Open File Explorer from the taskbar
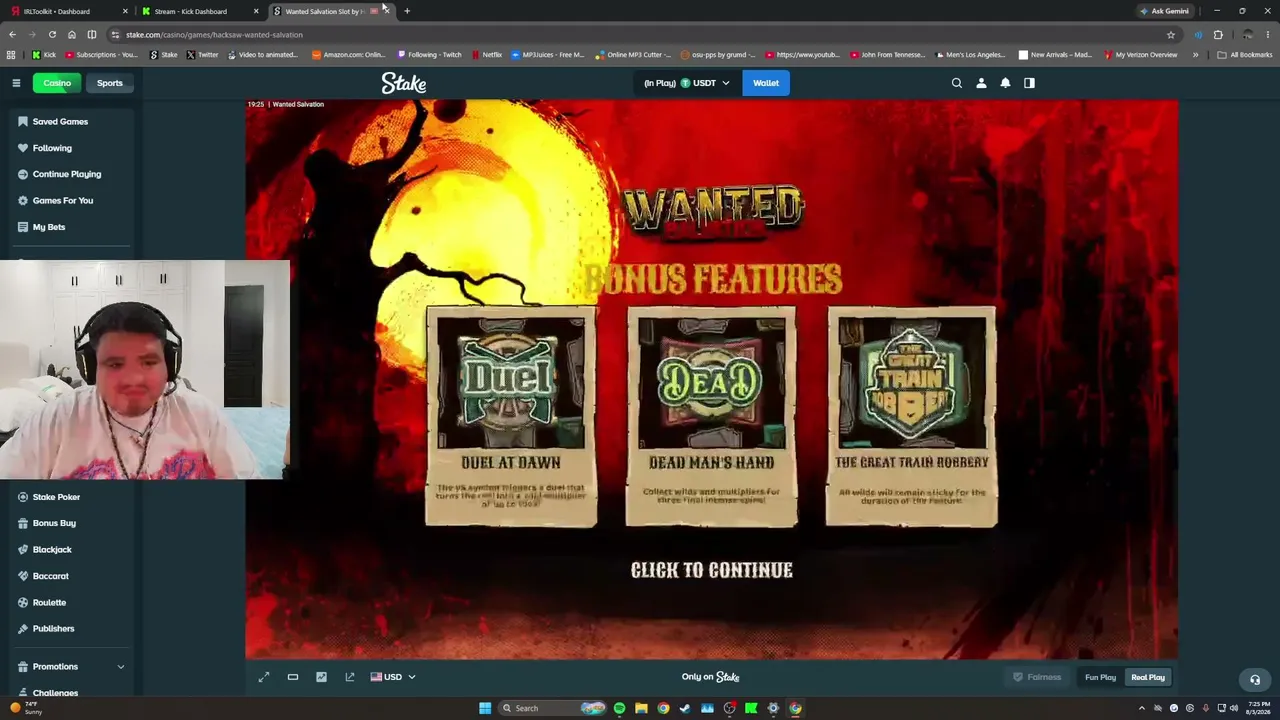Viewport: 1280px width, 720px height. pos(641,708)
